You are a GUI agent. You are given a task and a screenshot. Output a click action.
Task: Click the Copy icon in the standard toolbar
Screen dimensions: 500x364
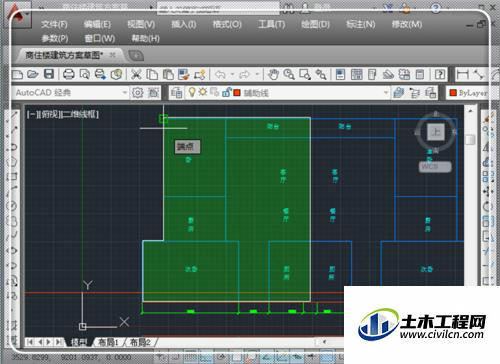pyautogui.click(x=152, y=74)
